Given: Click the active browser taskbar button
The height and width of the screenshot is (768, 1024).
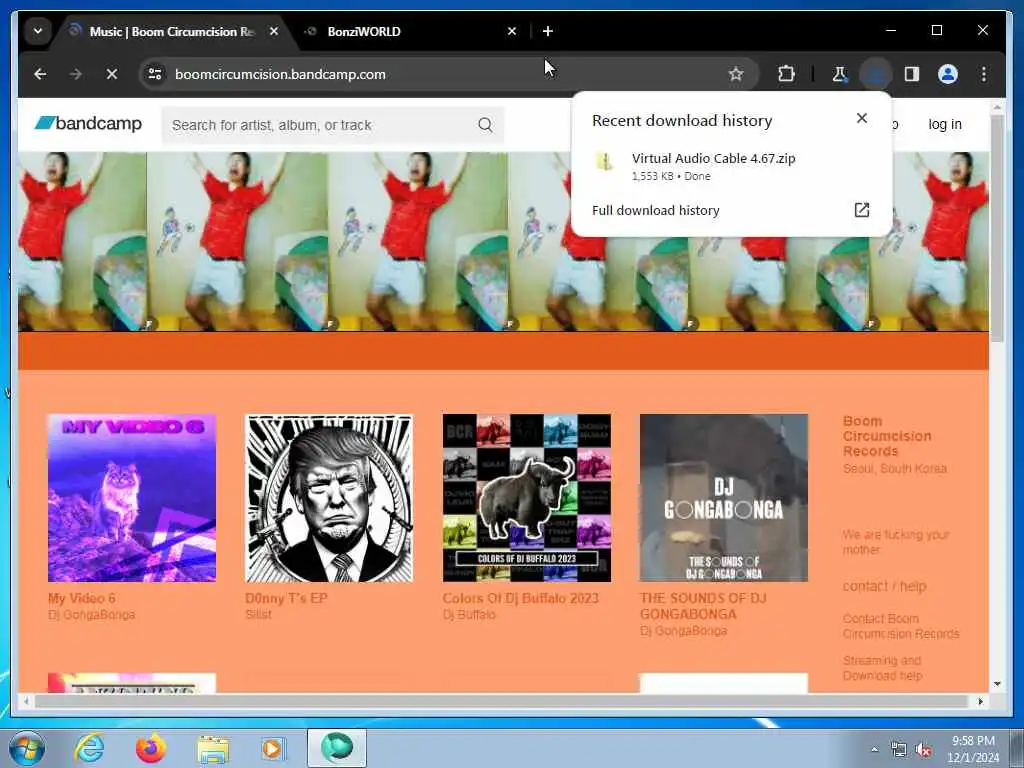Looking at the screenshot, I should 337,748.
